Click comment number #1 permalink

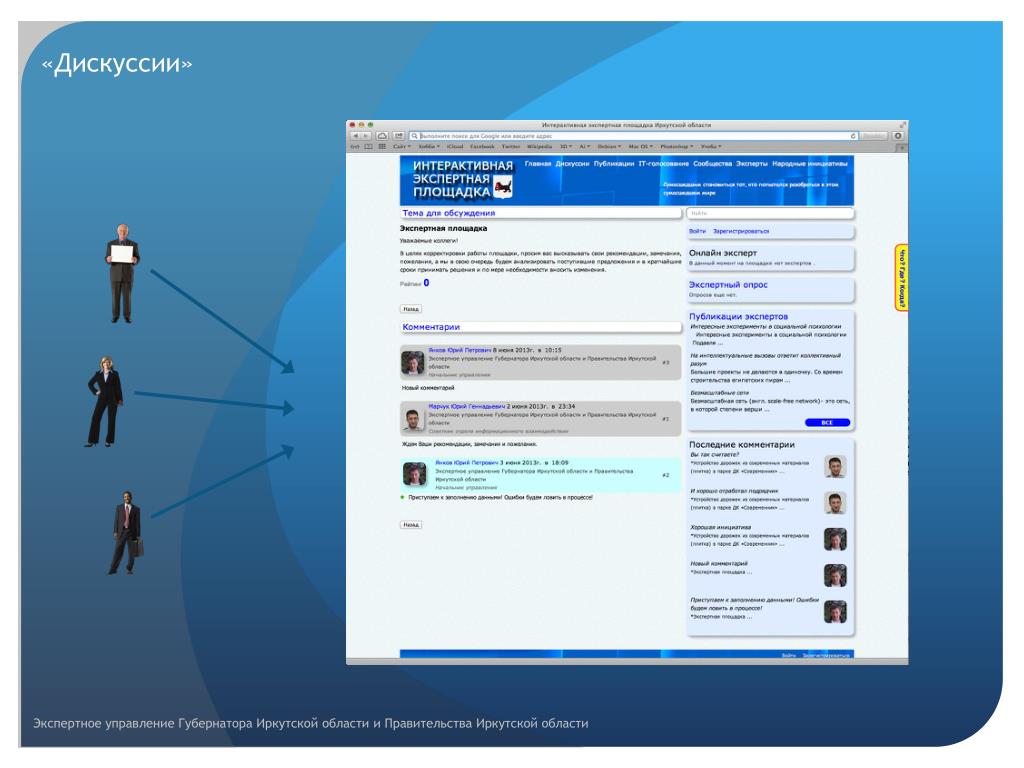(665, 419)
